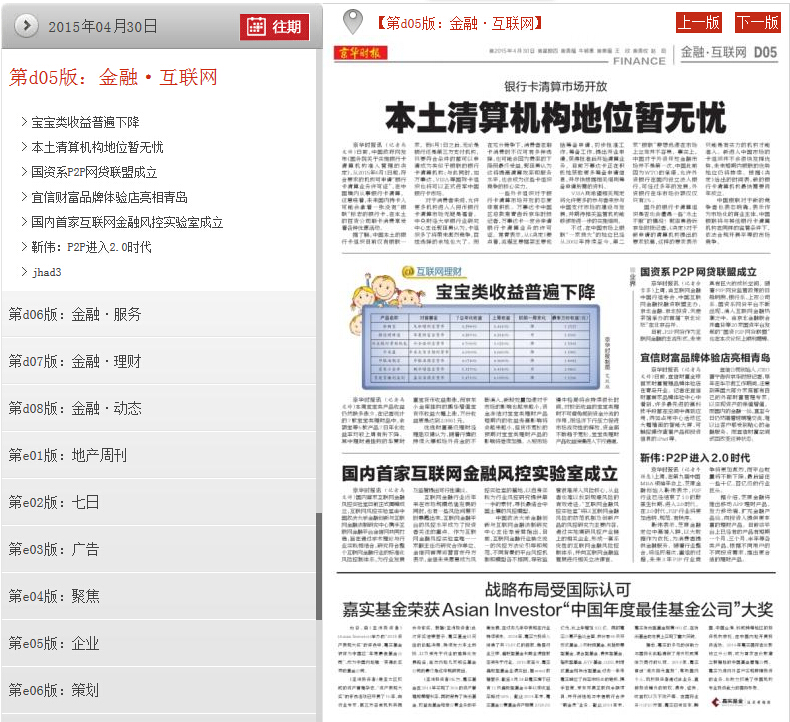Click the arrow beside 宝宝类收益普遍下降
Image resolution: width=790 pixels, height=722 pixels.
click(x=24, y=121)
